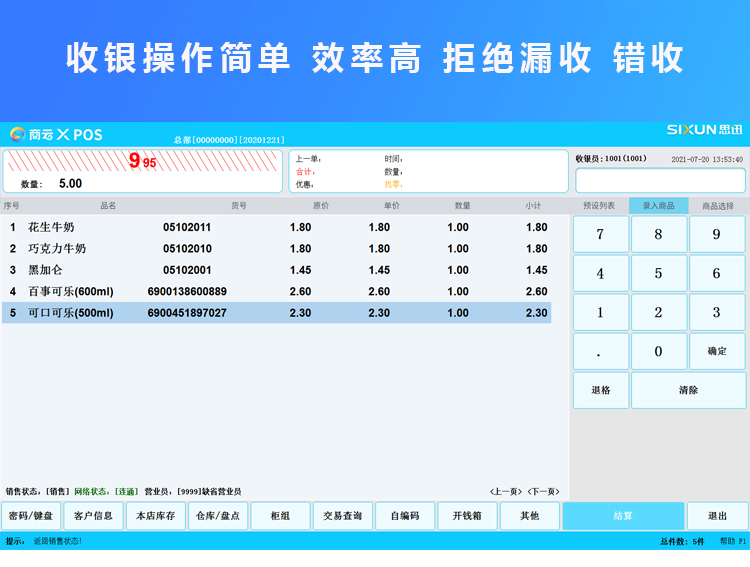Switch to the 预设列表 tab
750x567 pixels.
[600, 206]
